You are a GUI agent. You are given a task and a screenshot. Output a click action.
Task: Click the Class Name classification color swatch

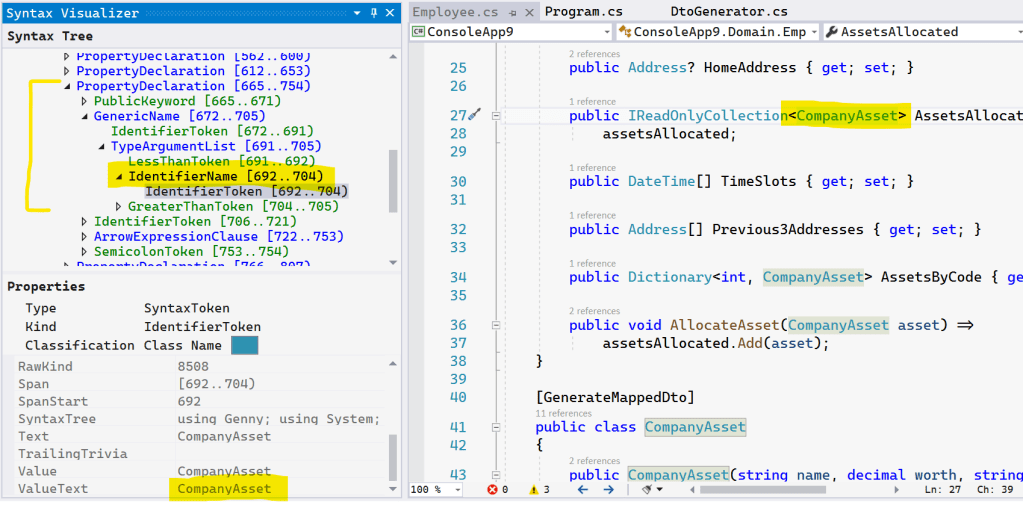point(244,345)
